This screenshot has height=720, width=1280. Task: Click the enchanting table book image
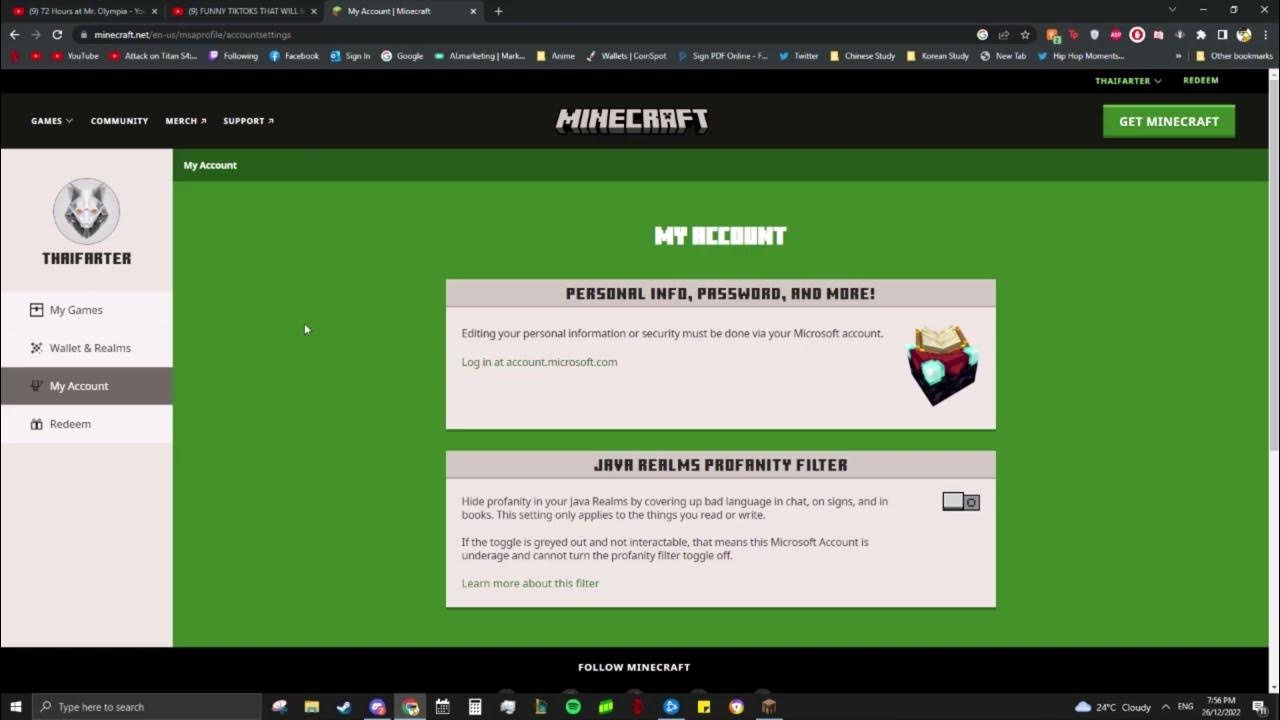(x=942, y=364)
